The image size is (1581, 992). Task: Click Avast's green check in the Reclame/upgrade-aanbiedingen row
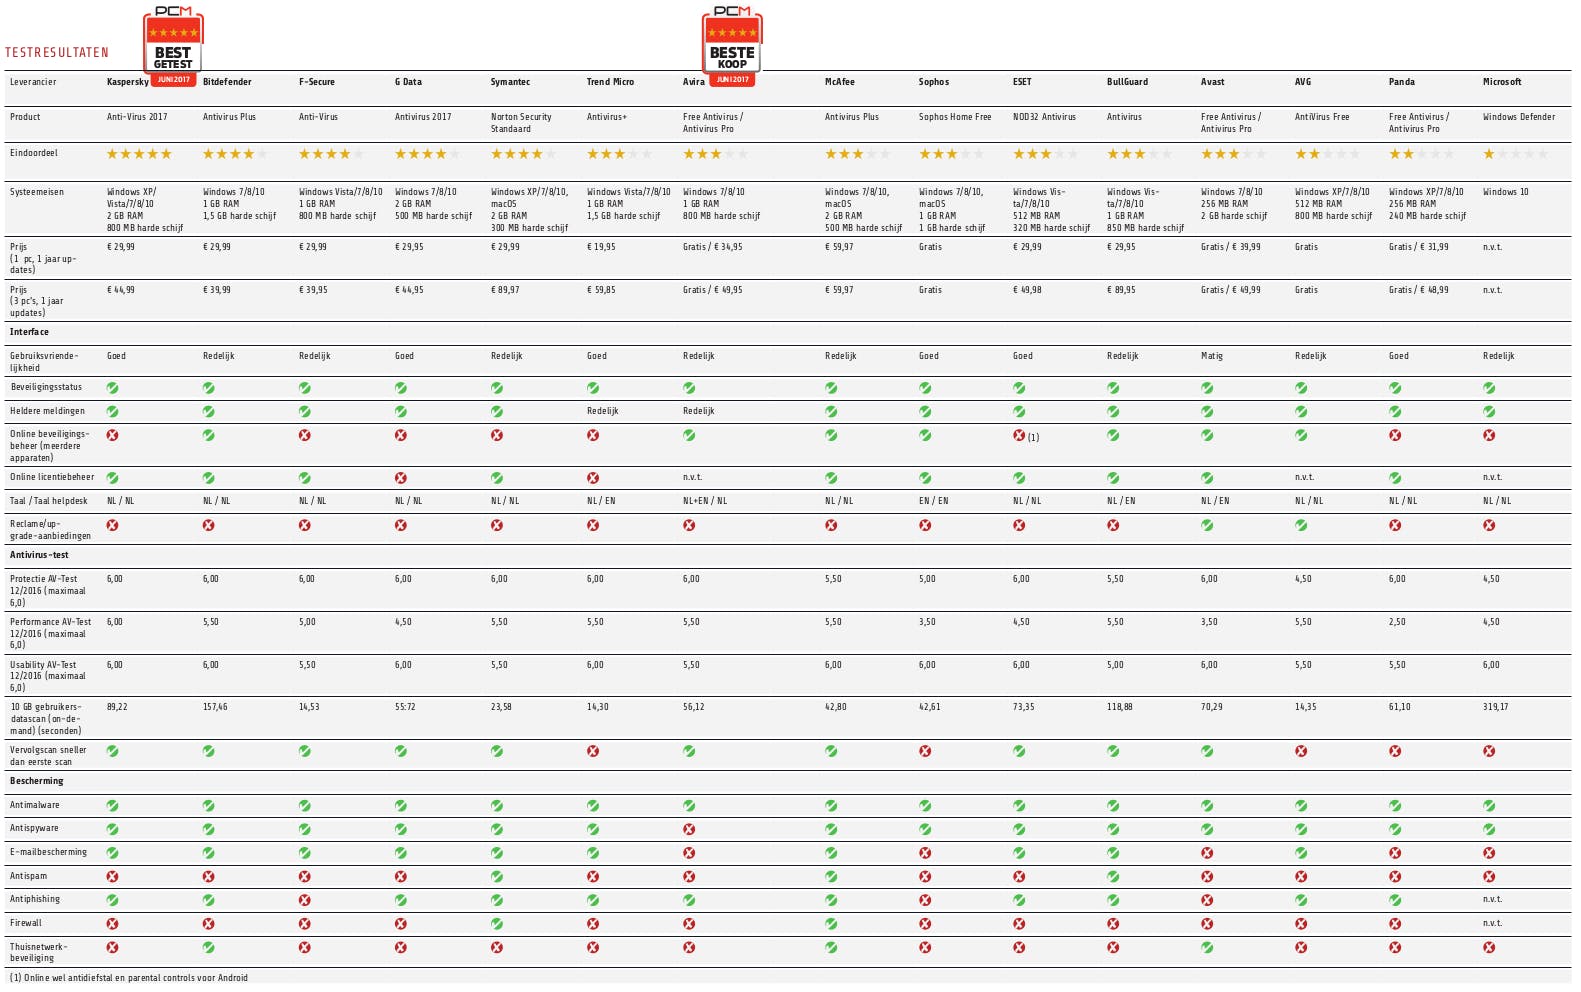pyautogui.click(x=1207, y=525)
